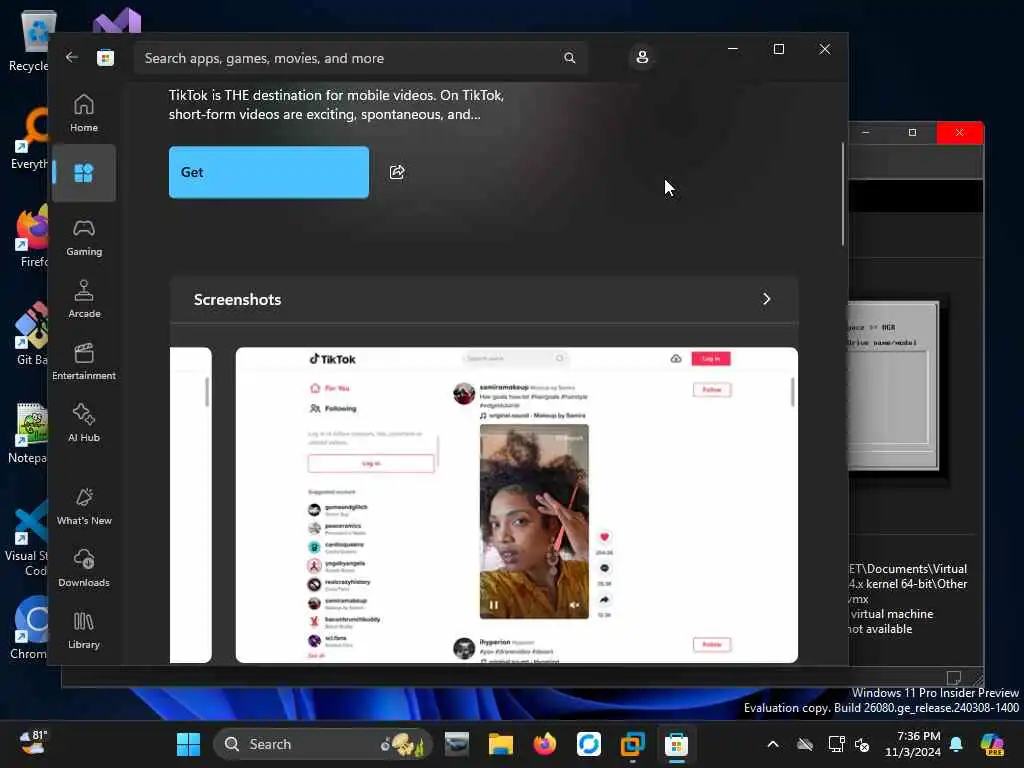Open the Notepad++ desktop shortcut

coord(29,432)
